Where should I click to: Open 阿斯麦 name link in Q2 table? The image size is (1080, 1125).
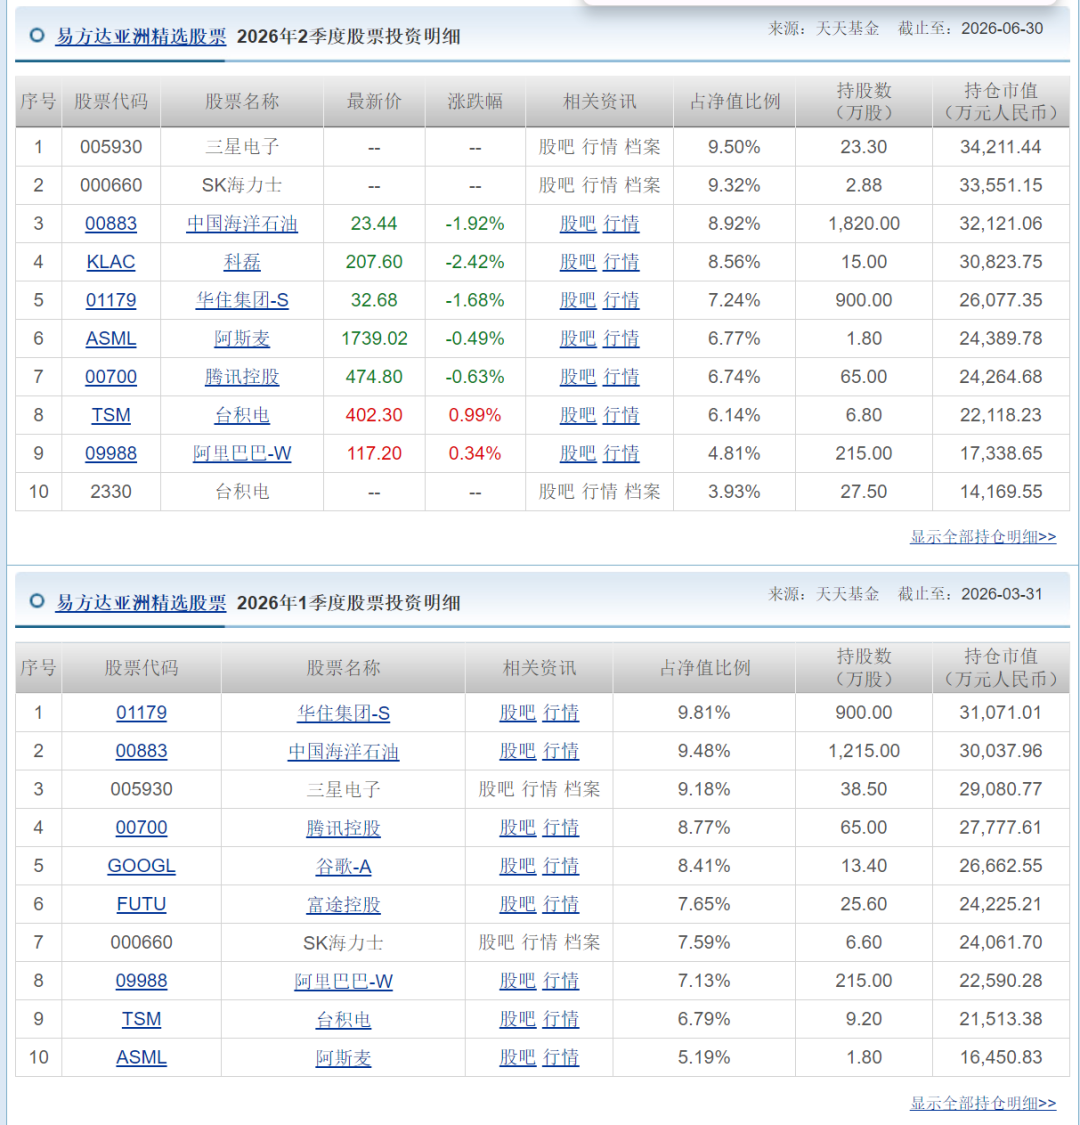(x=242, y=339)
